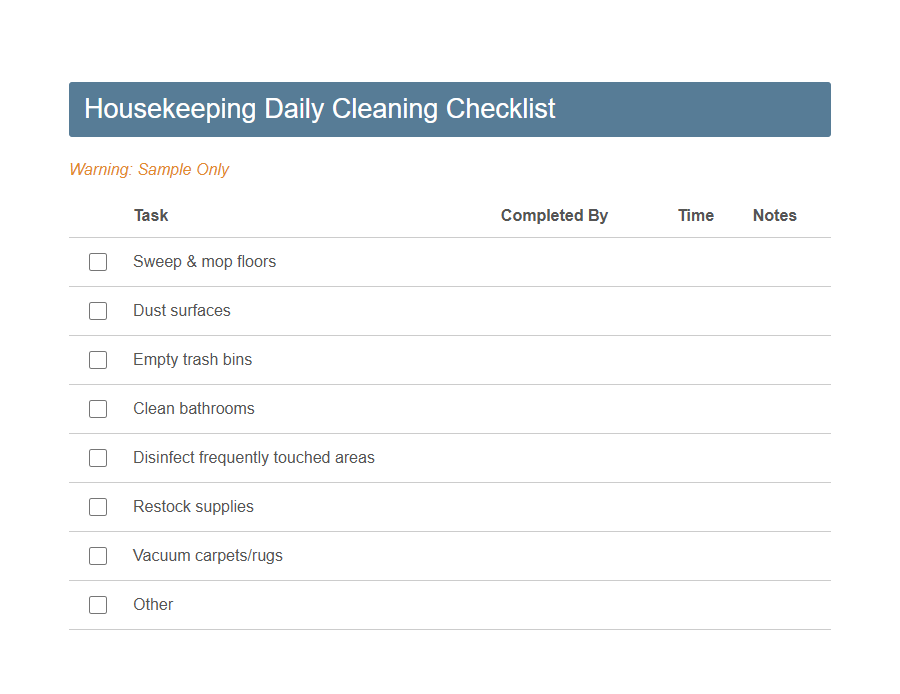
Task: Click the Notes cell for Clean bathrooms
Action: tap(774, 408)
